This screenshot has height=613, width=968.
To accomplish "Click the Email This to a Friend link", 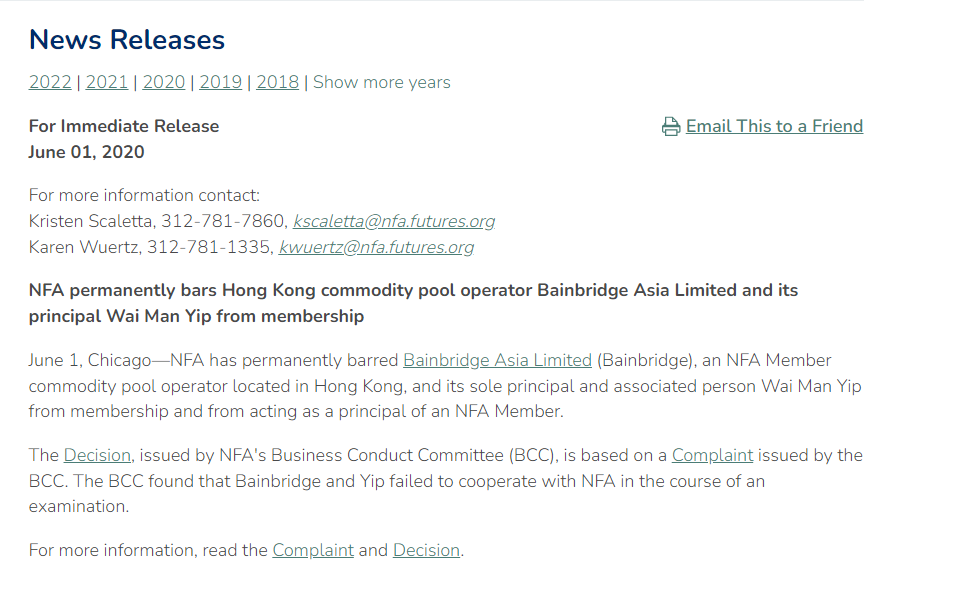I will [x=774, y=127].
